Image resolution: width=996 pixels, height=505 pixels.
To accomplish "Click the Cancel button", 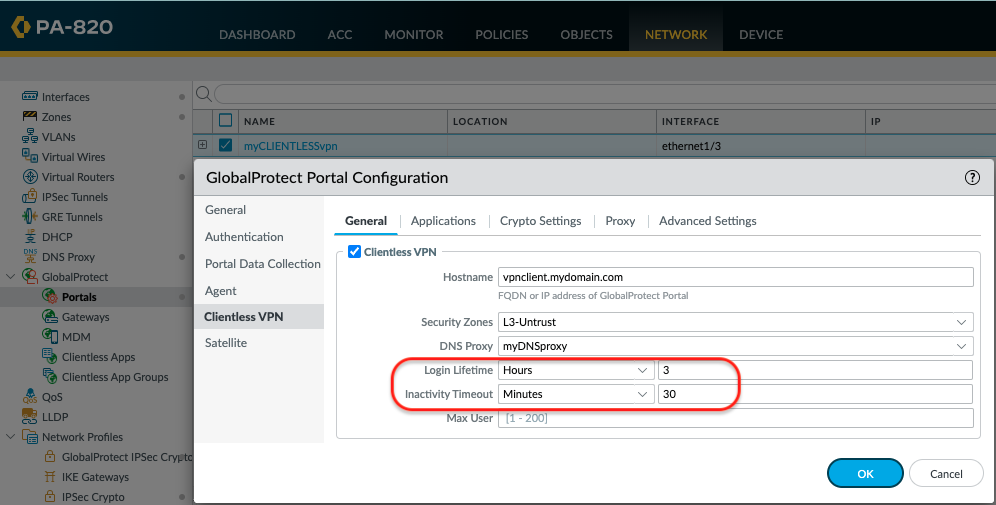I will click(946, 473).
